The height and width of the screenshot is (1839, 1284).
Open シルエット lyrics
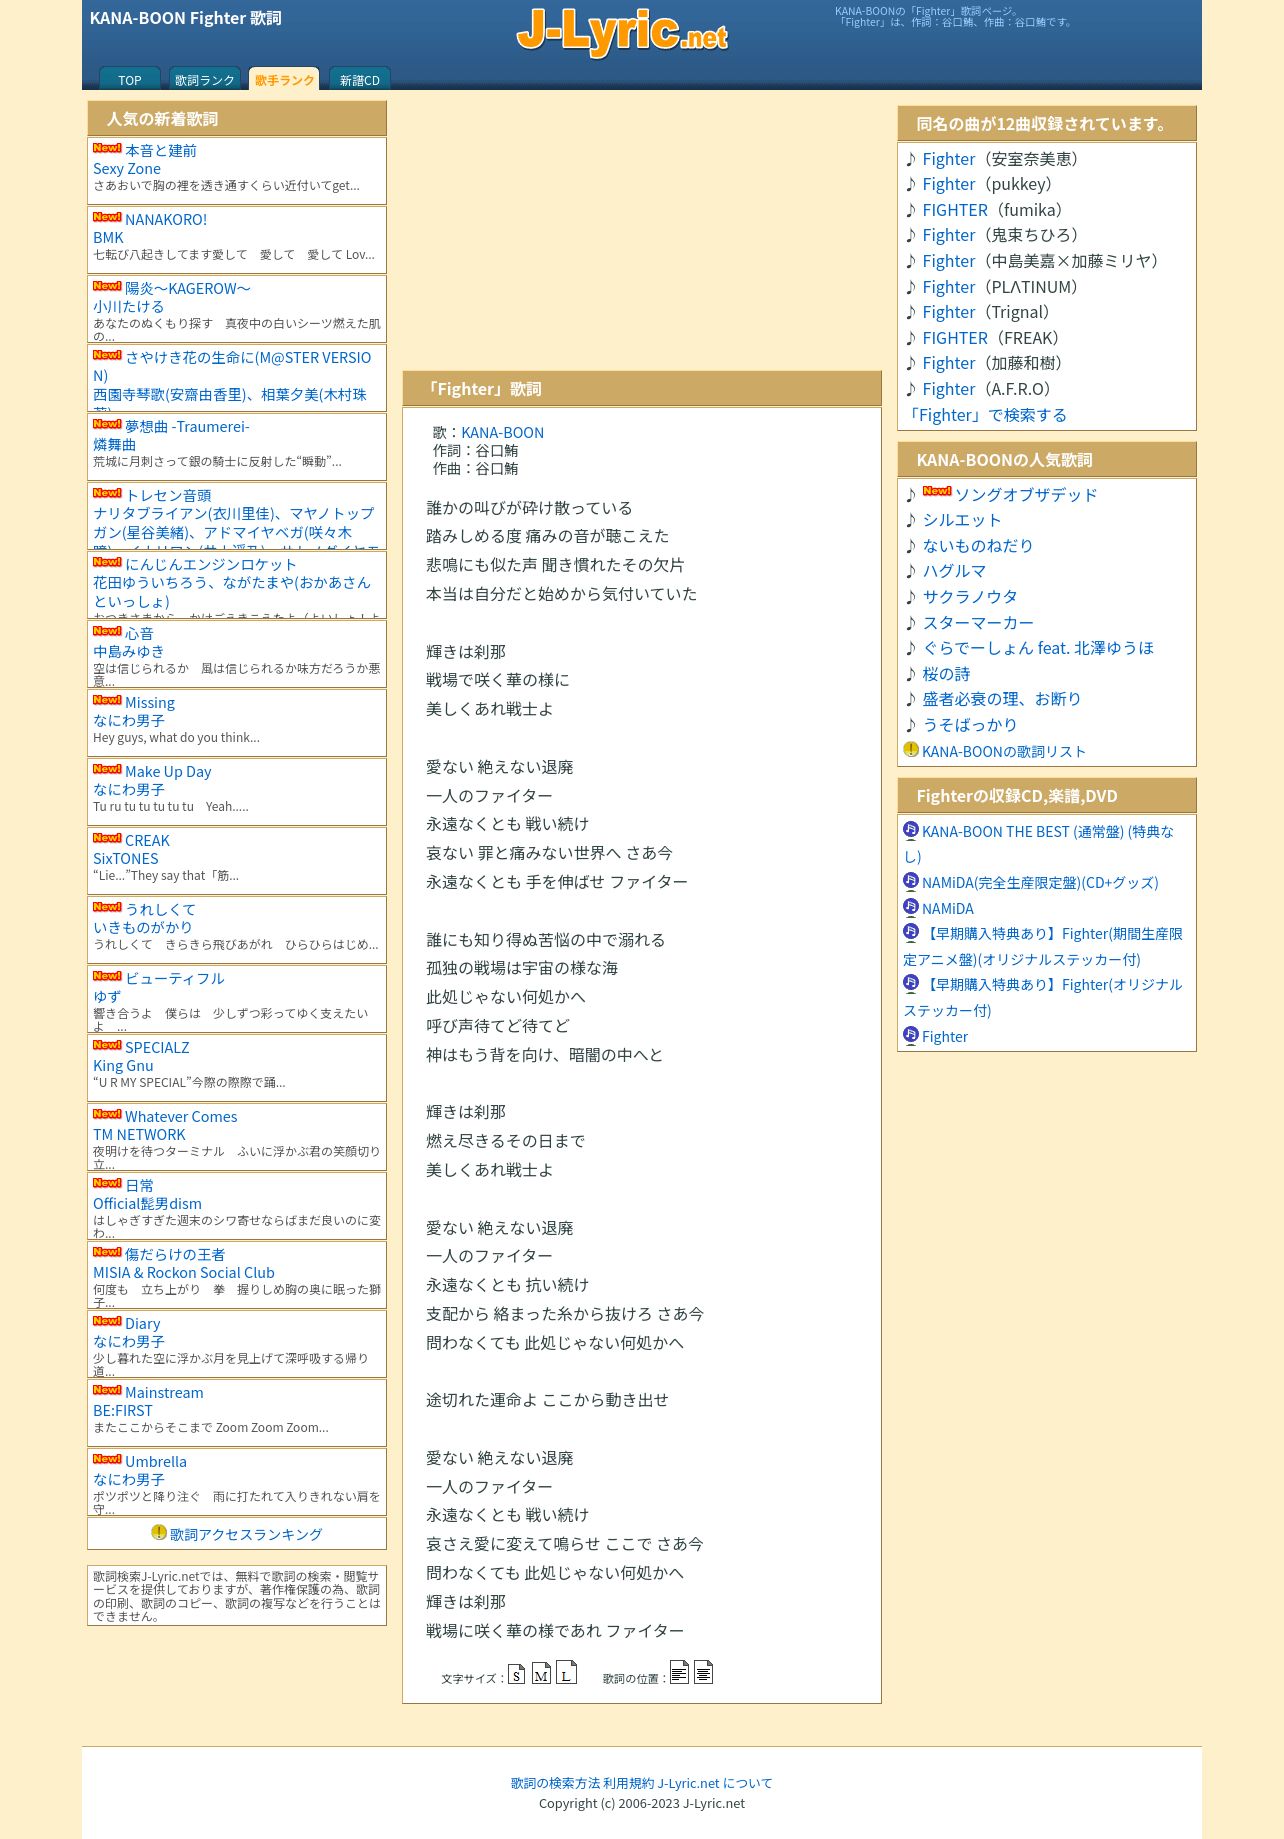click(962, 520)
